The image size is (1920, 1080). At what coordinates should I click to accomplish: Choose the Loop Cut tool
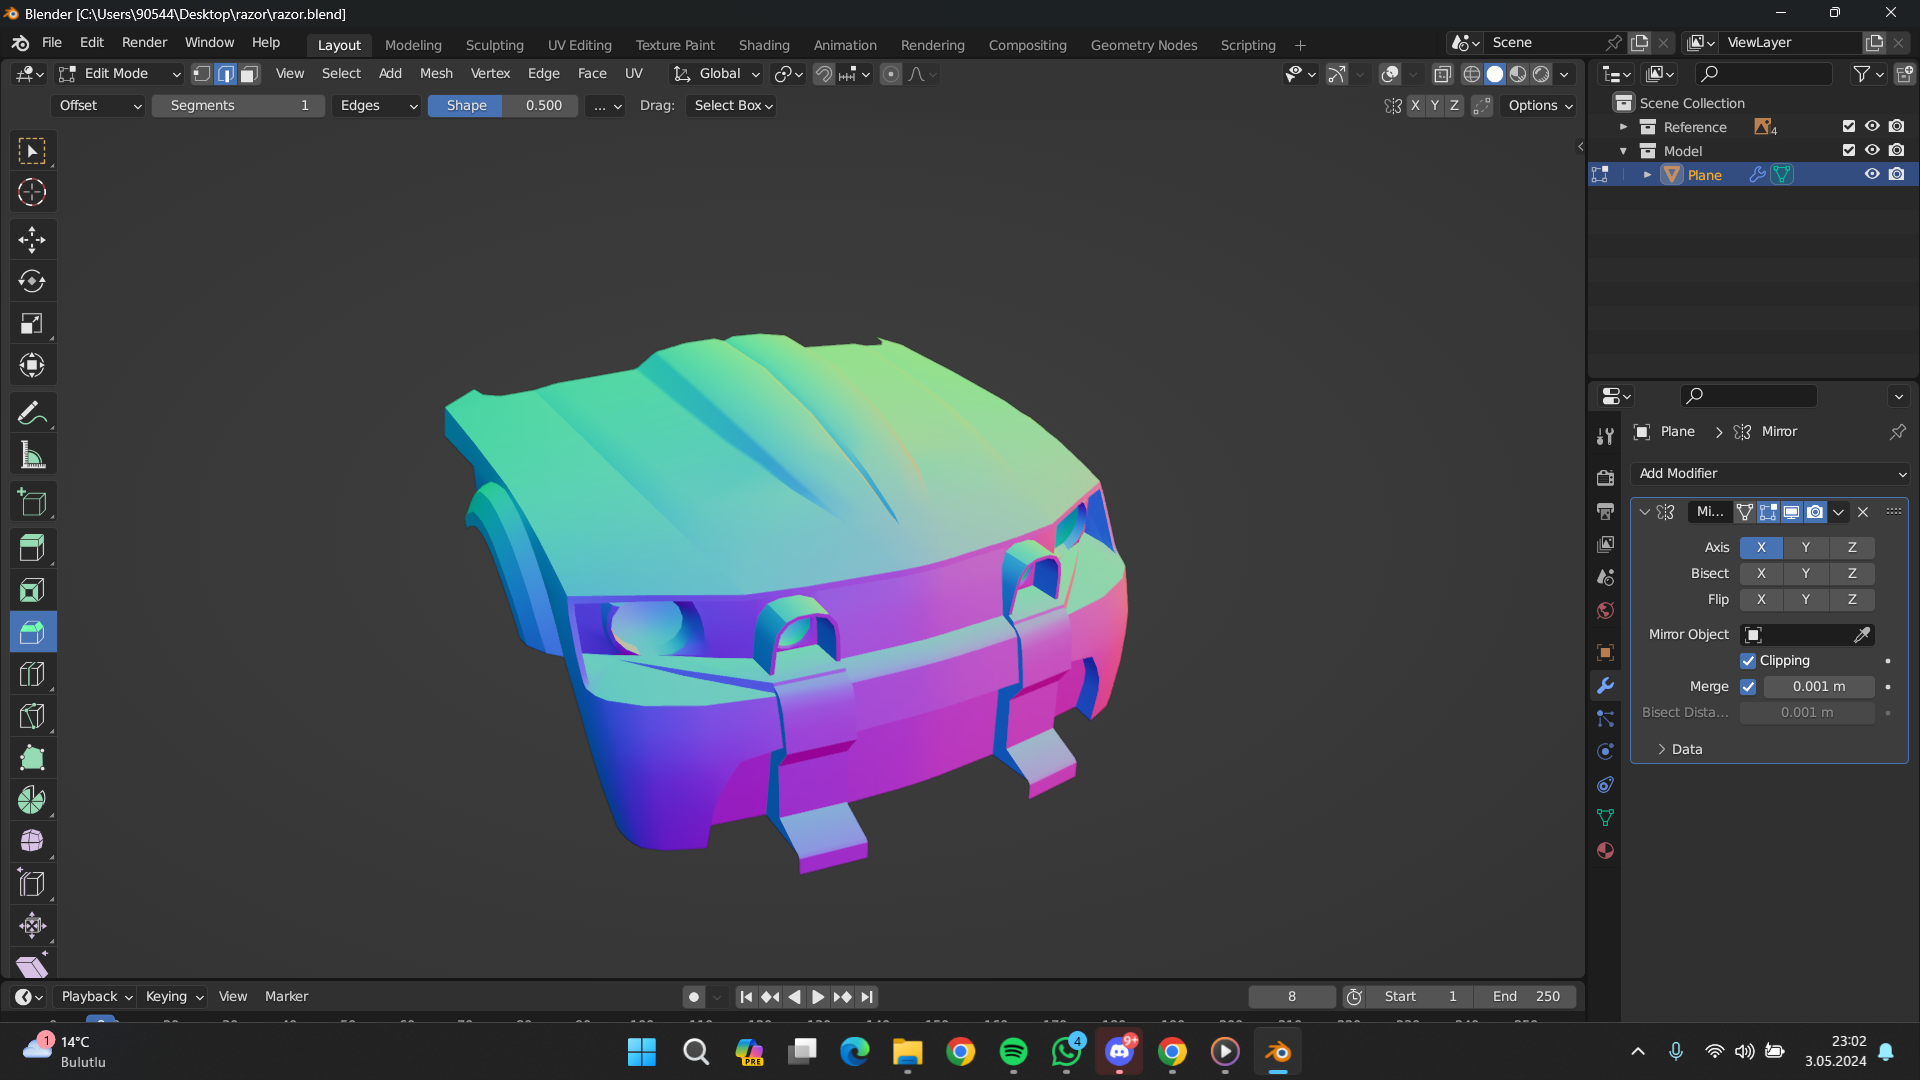pyautogui.click(x=32, y=675)
